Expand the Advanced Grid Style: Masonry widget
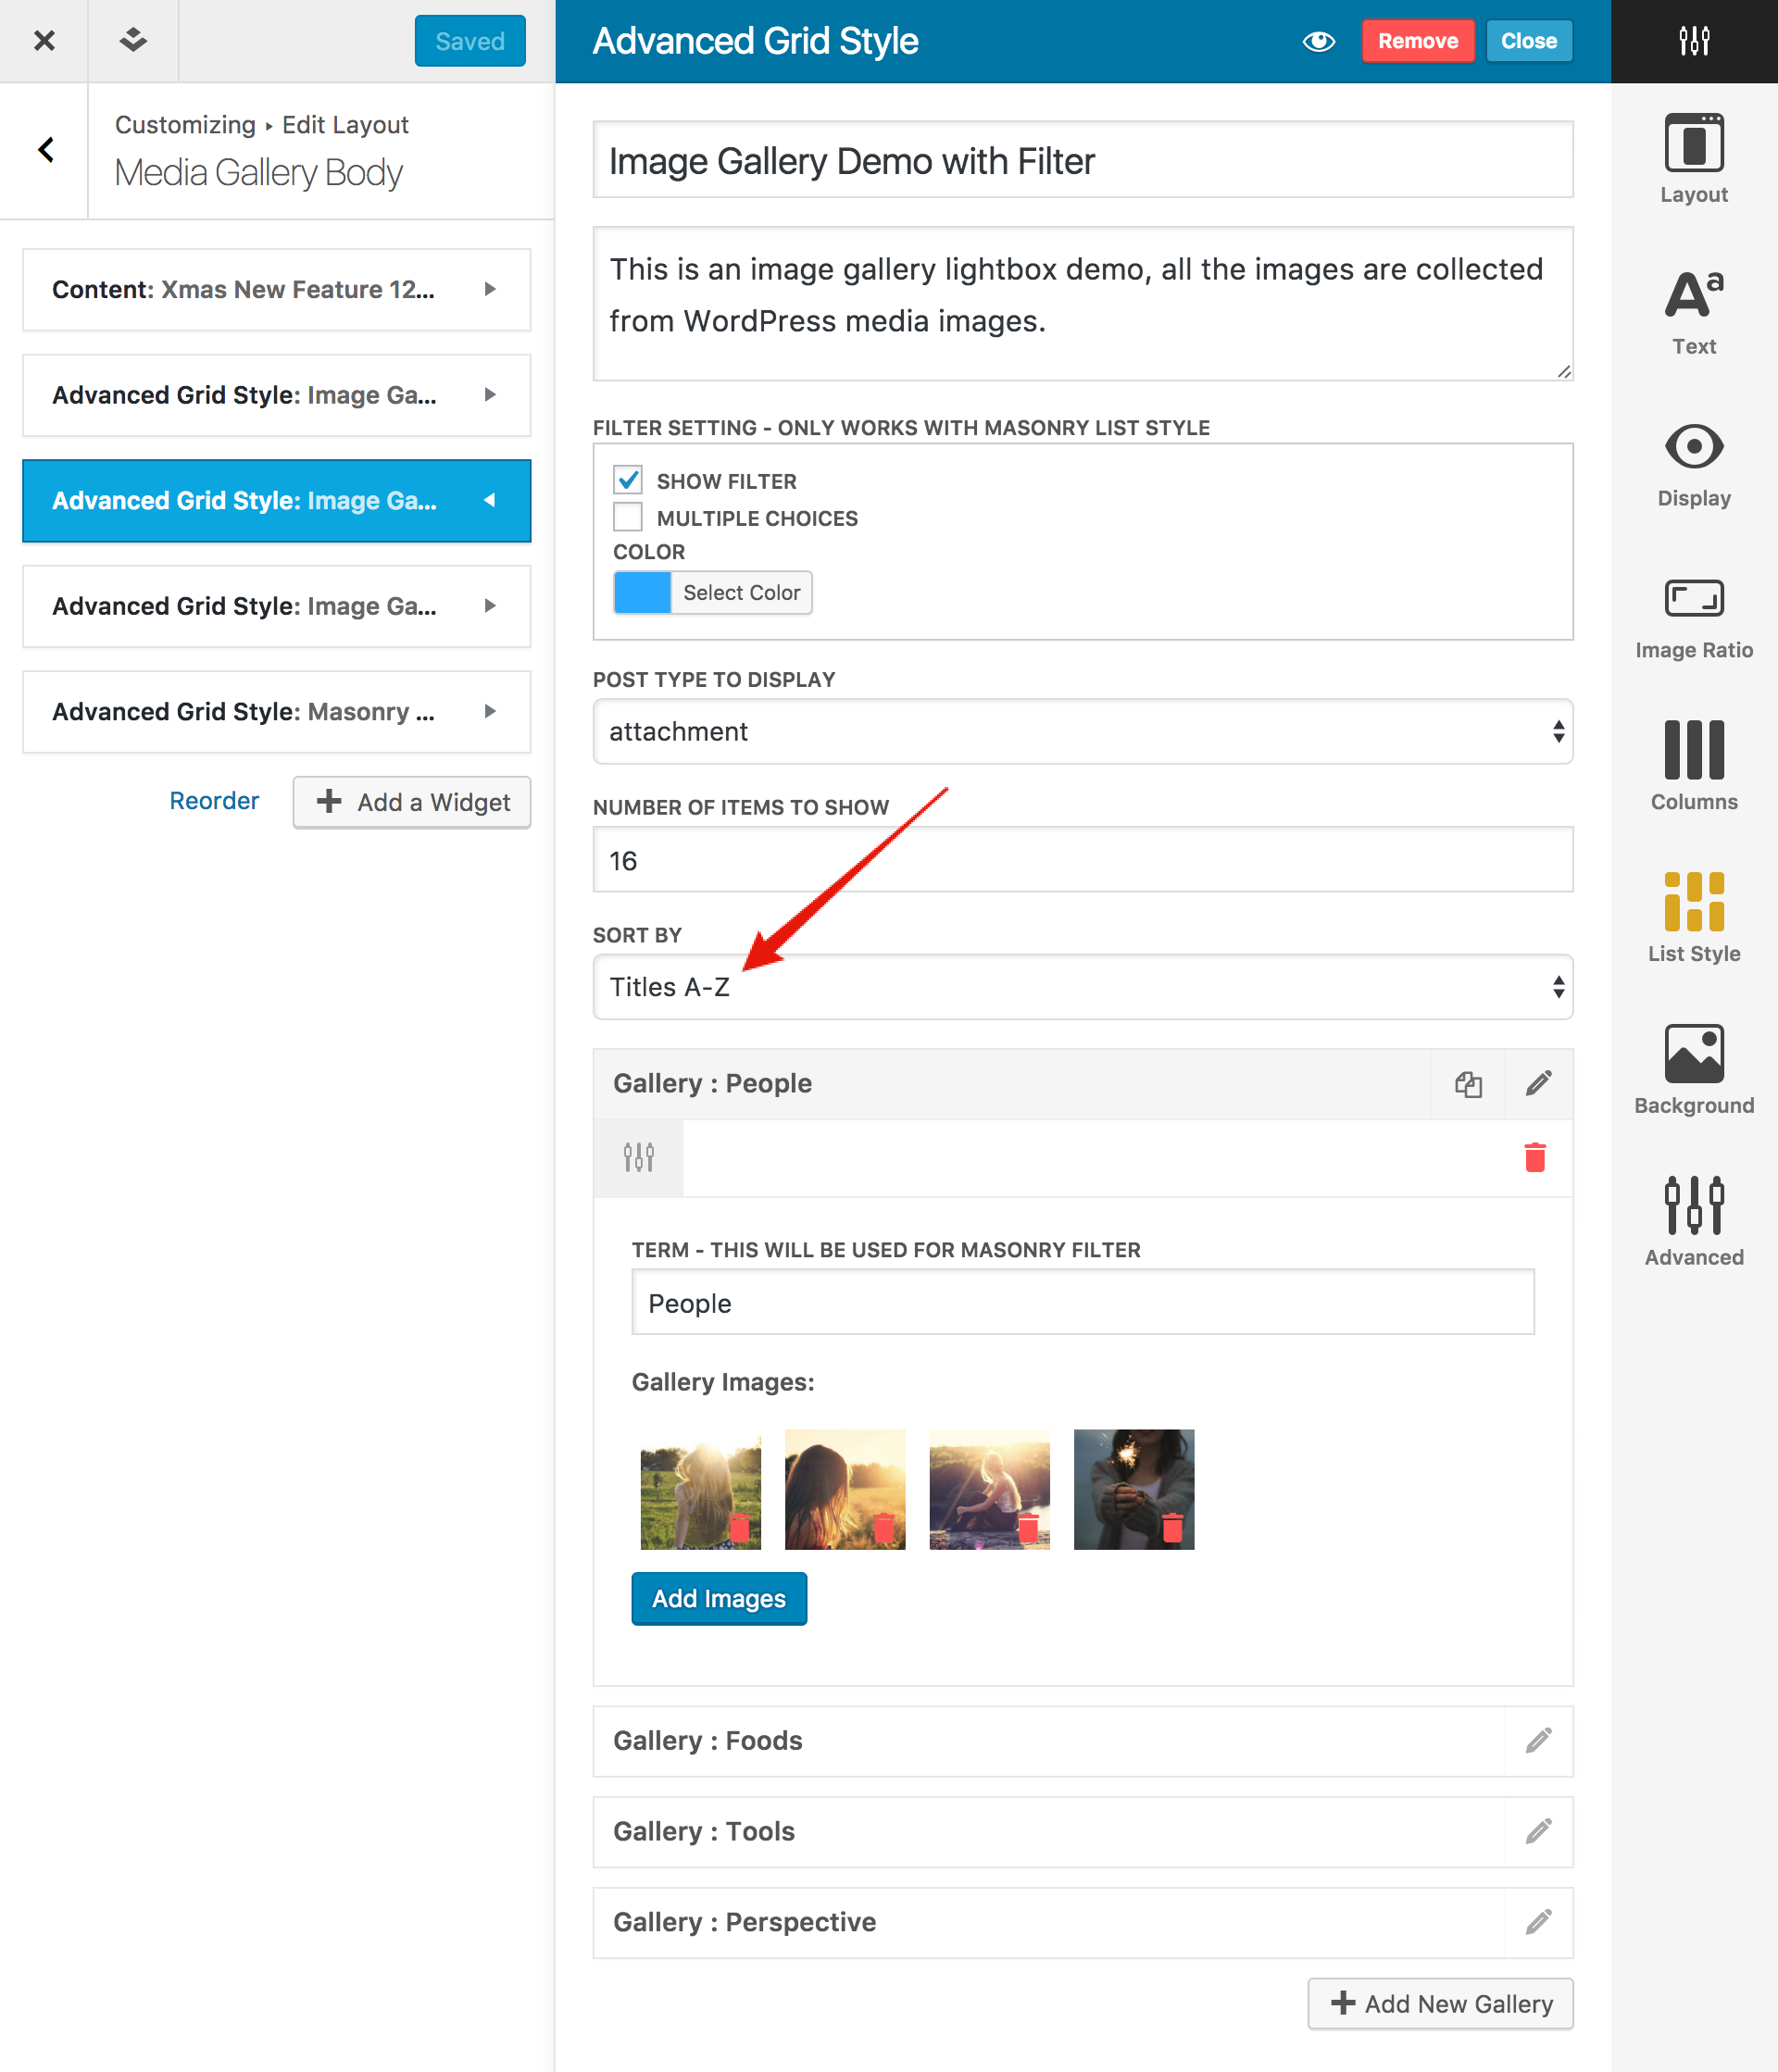The width and height of the screenshot is (1778, 2072). pos(277,712)
